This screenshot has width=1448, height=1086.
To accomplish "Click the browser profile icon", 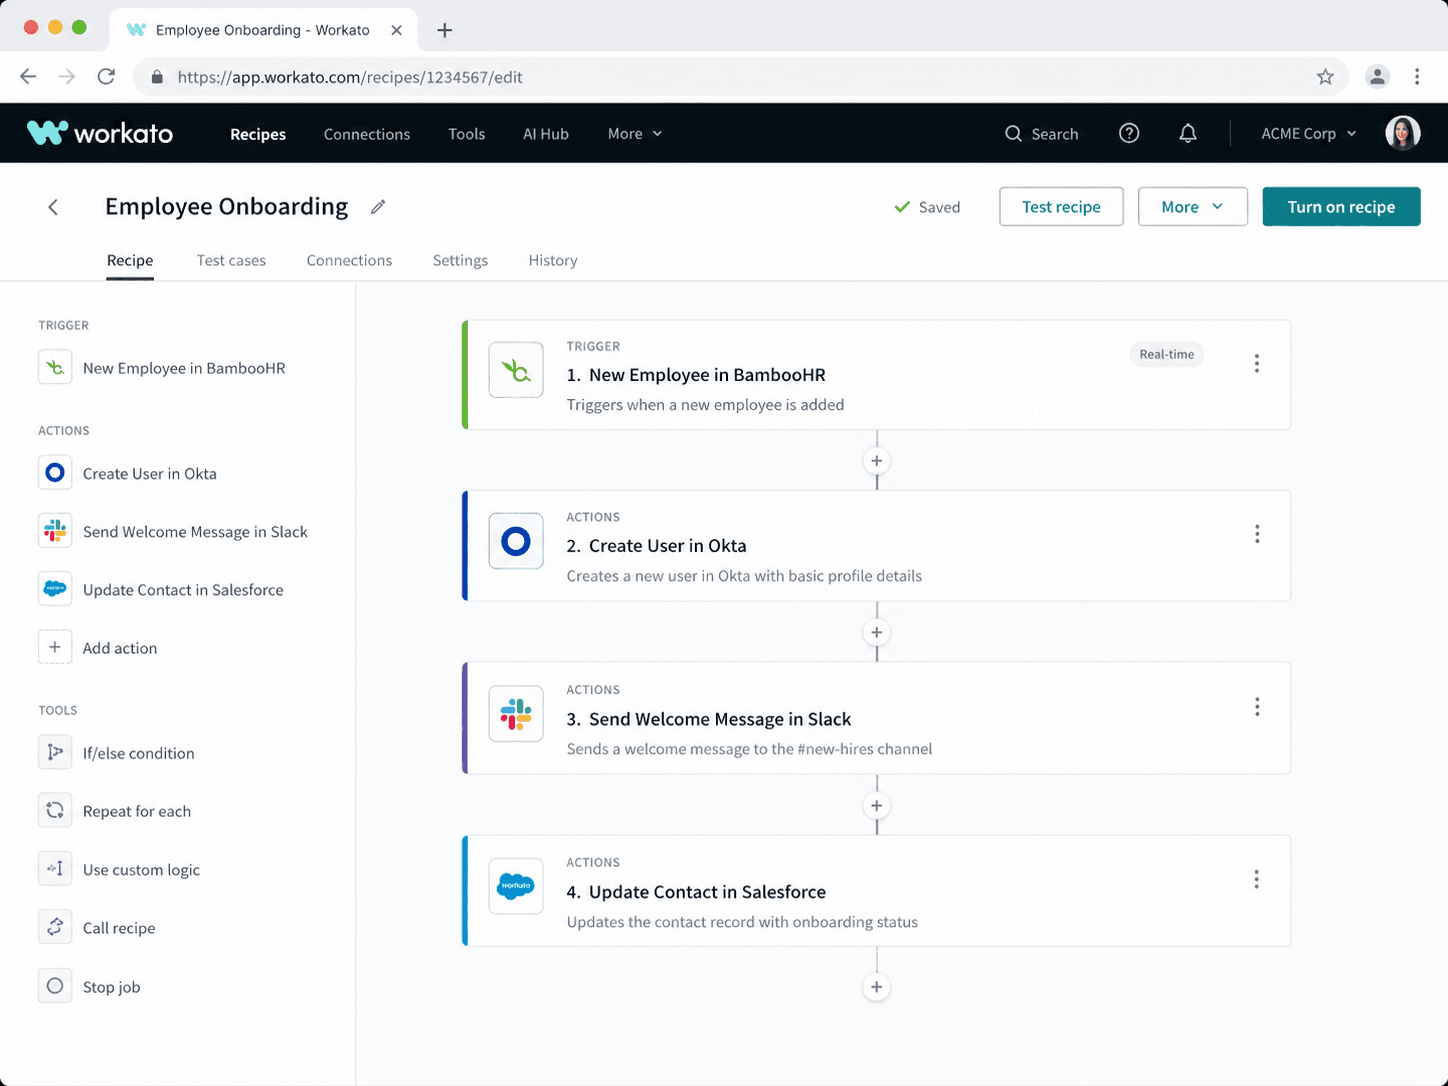I will point(1377,77).
